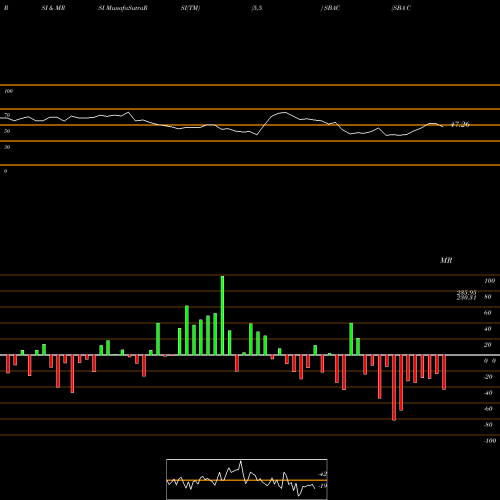Click the ') SBAC' header text
500x500 pixels.
pyautogui.click(x=330, y=8)
